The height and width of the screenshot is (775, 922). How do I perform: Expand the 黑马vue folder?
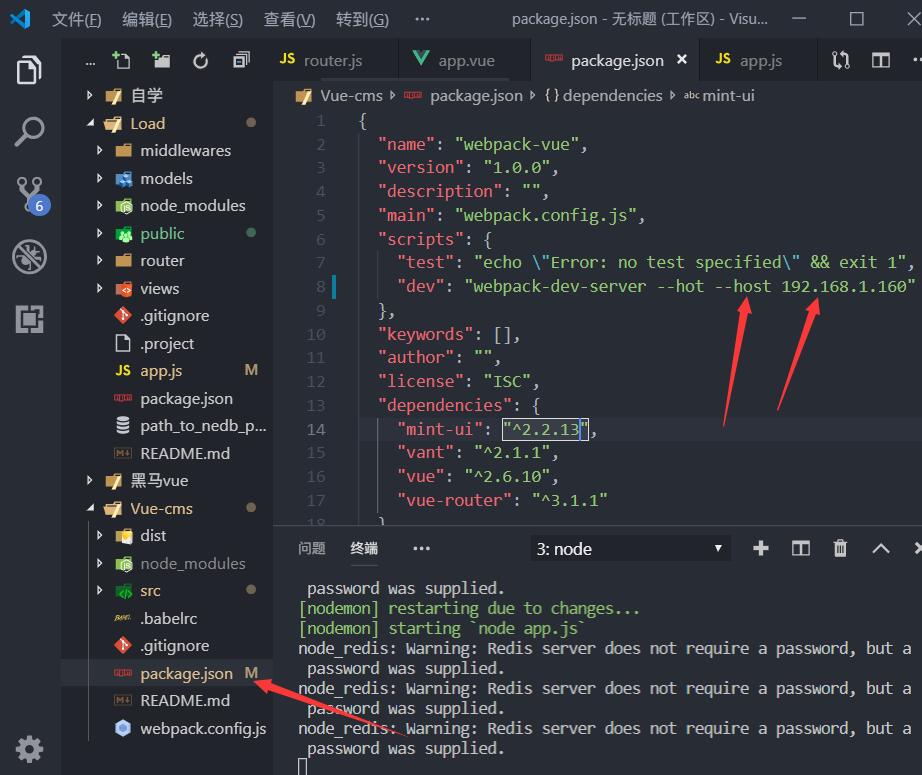pyautogui.click(x=159, y=481)
